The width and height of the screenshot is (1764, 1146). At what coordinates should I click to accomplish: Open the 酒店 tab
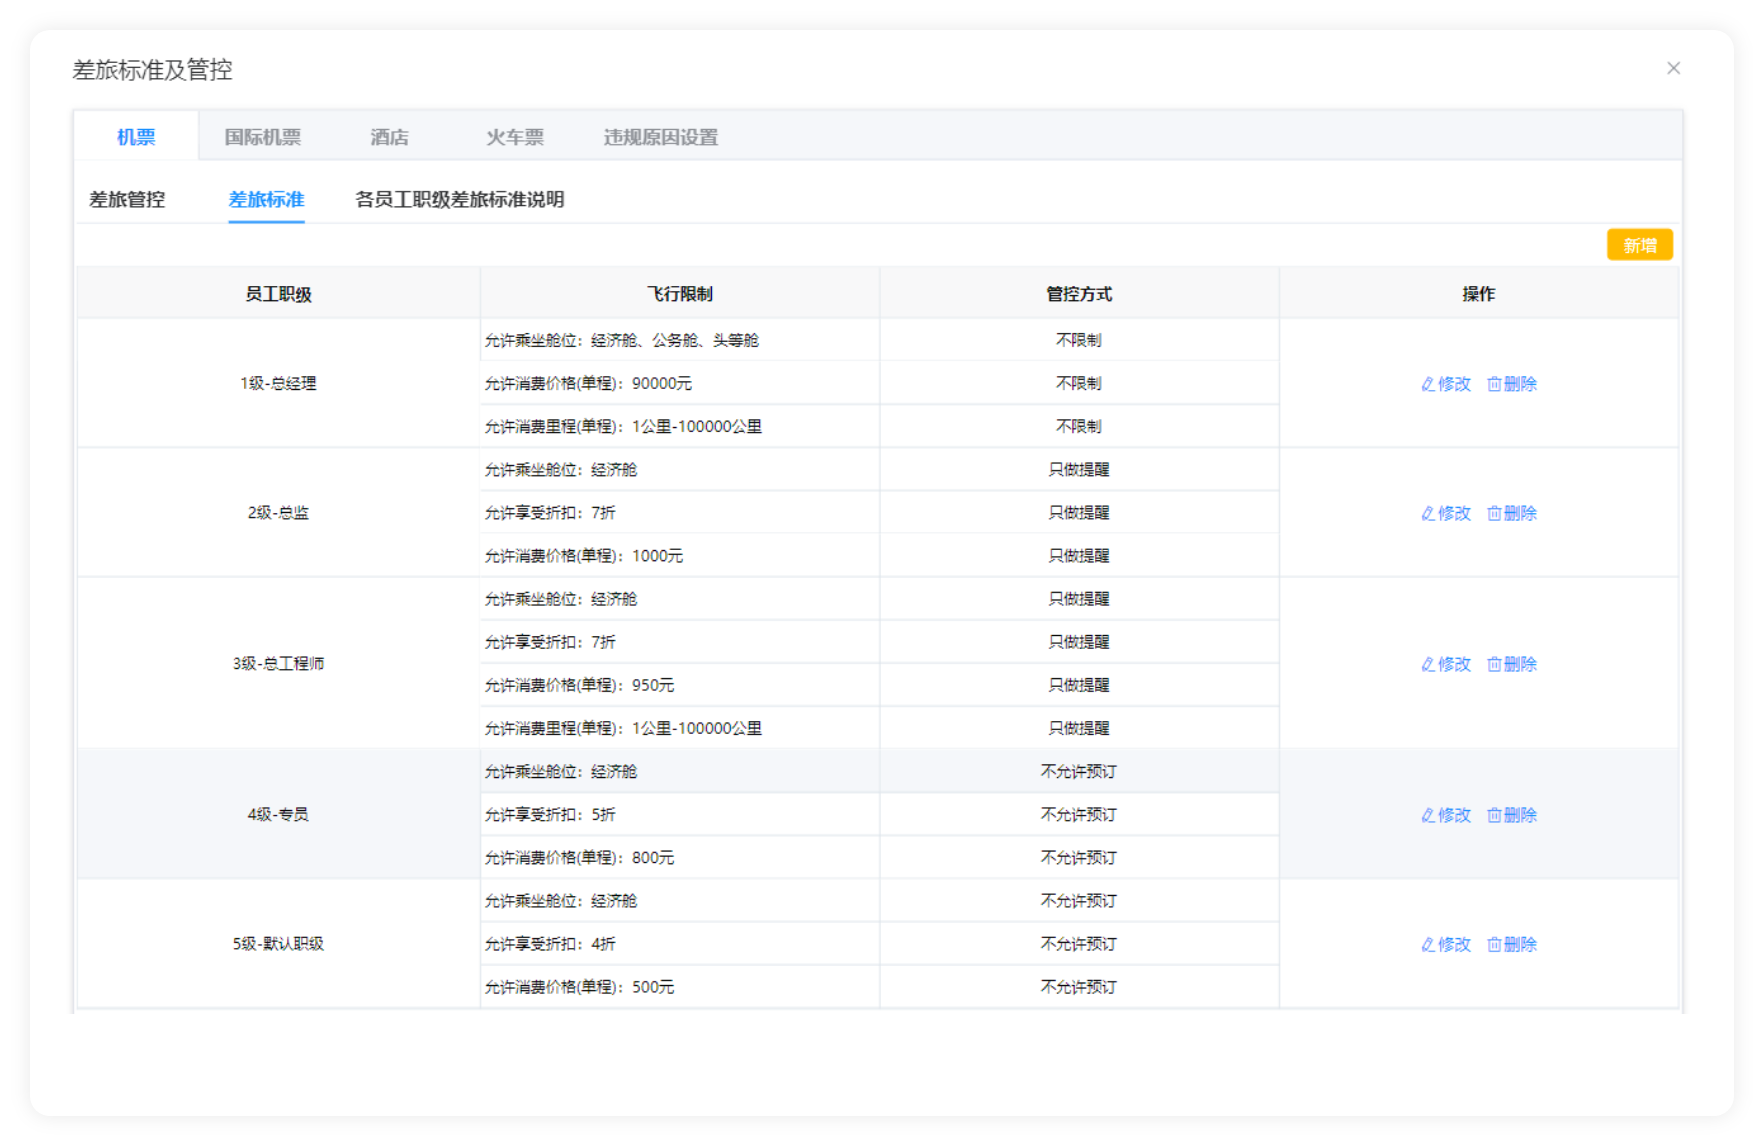coord(389,137)
